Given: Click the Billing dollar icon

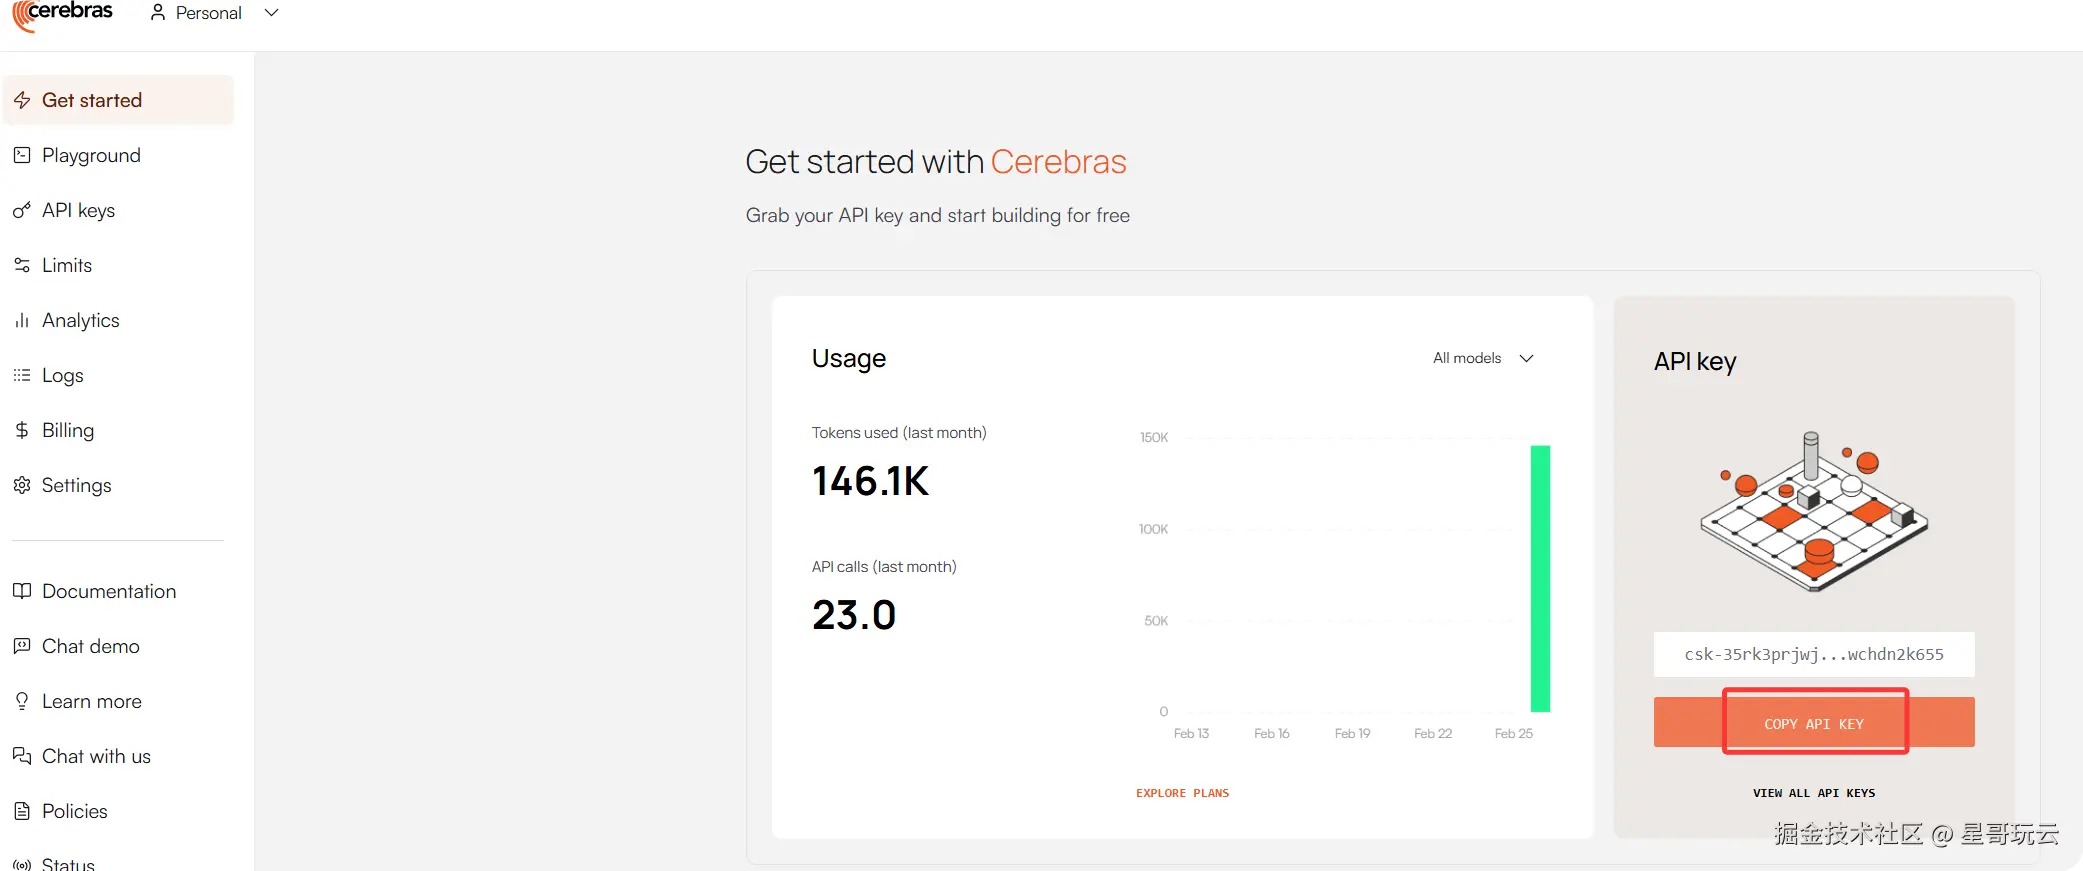Looking at the screenshot, I should [22, 430].
